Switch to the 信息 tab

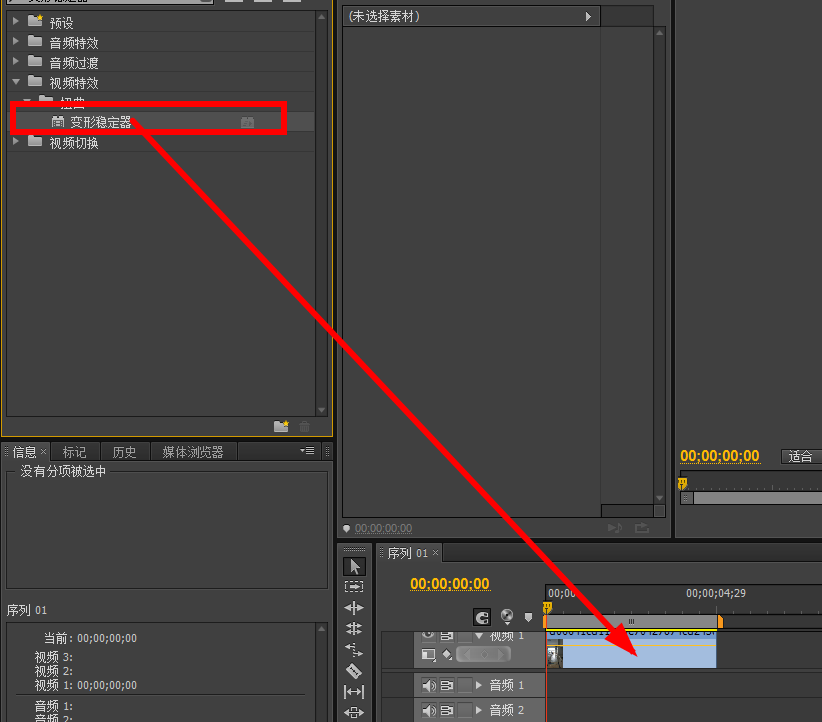click(25, 451)
